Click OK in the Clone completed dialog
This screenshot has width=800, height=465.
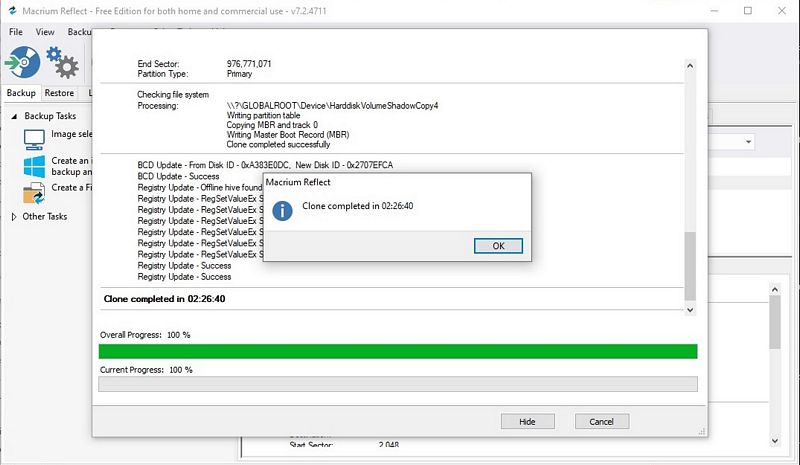(498, 246)
